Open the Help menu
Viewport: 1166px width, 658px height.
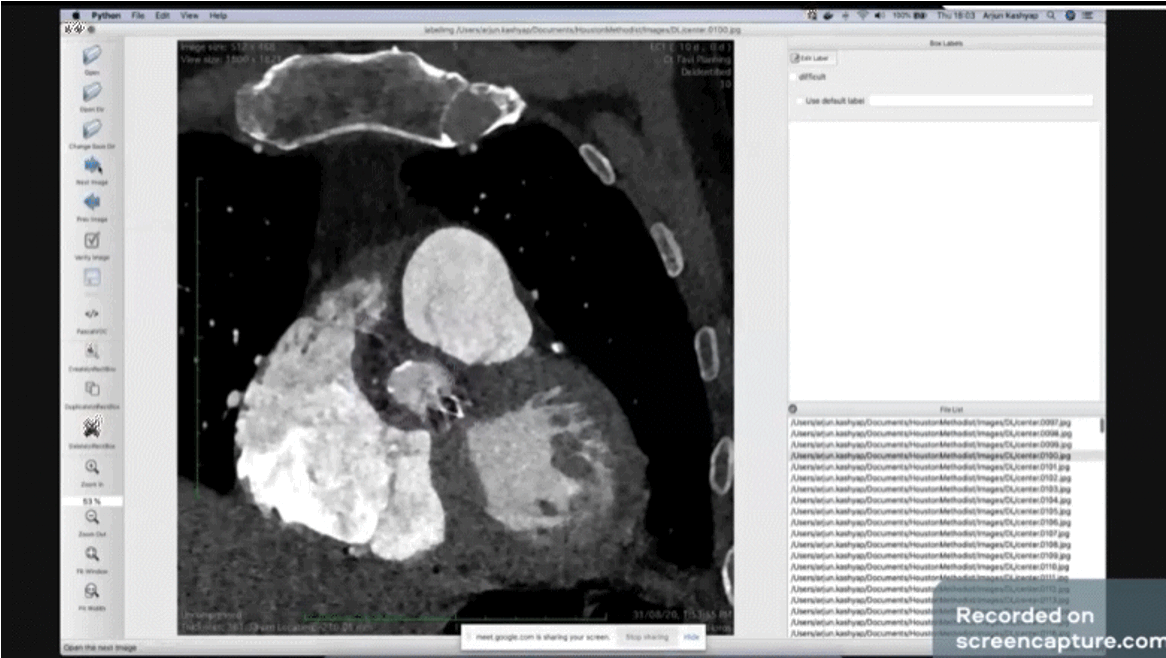(218, 15)
